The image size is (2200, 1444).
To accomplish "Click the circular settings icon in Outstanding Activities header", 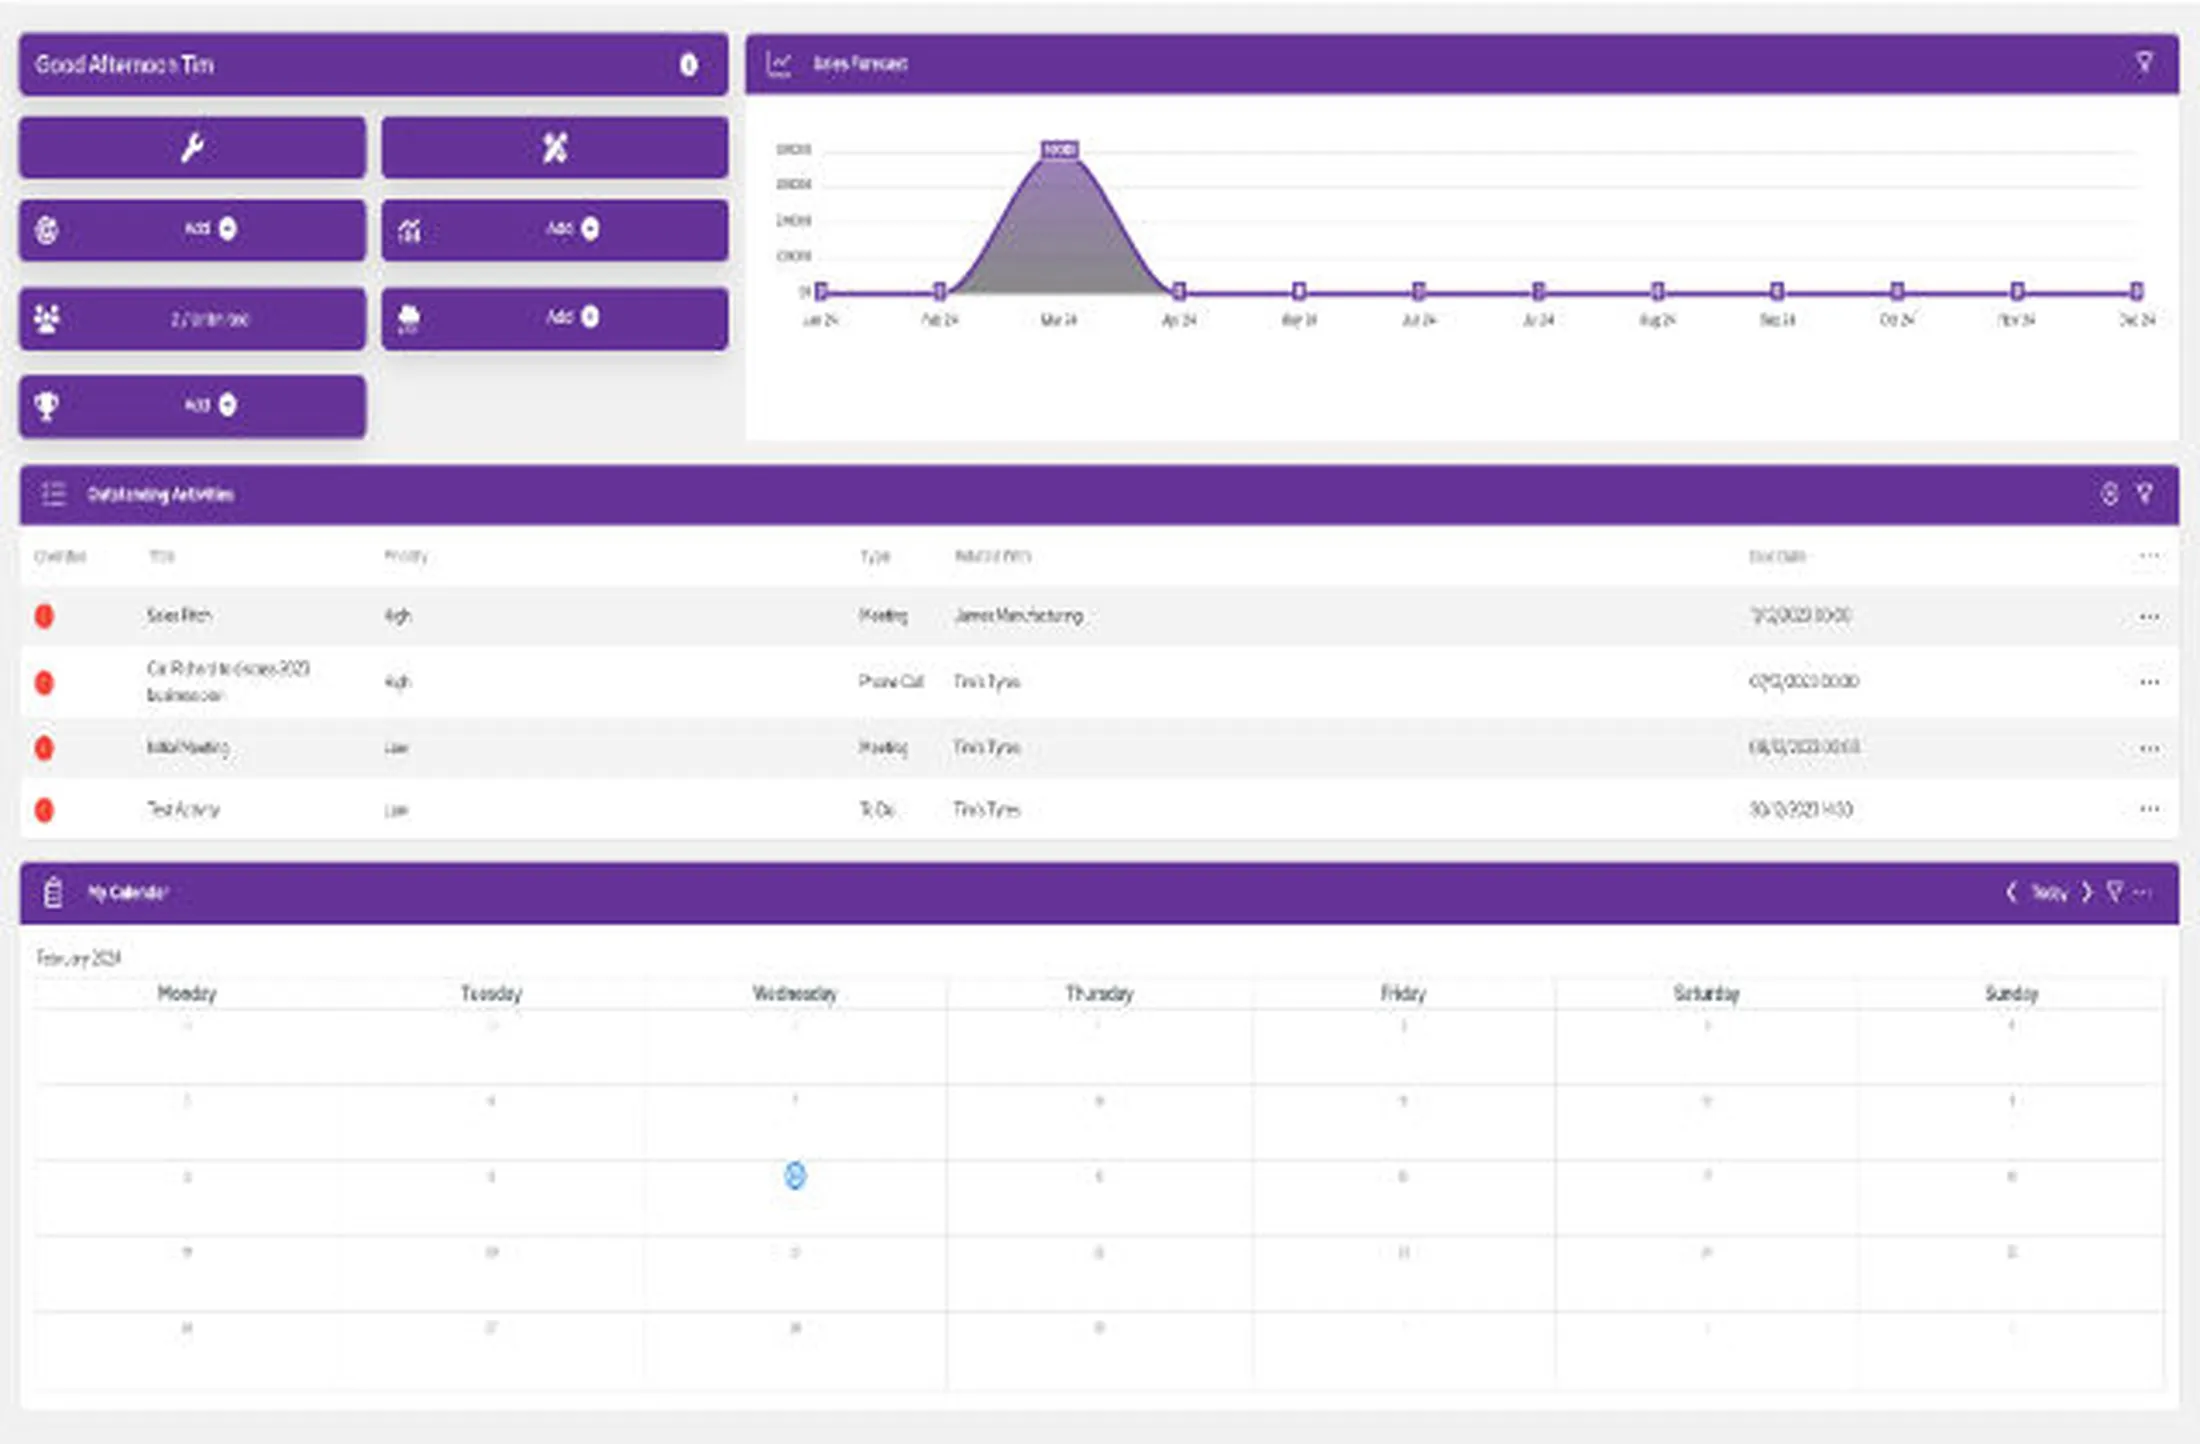I will coord(2109,494).
